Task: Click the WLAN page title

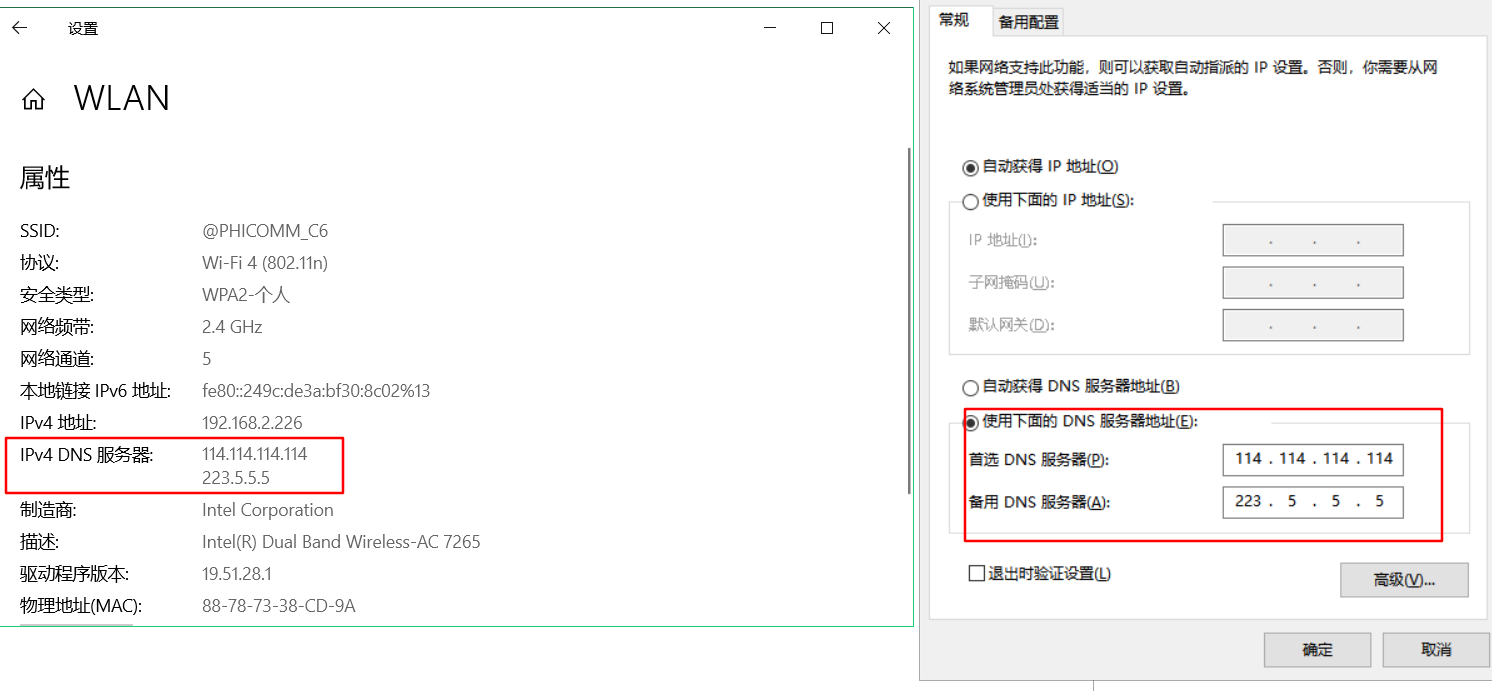Action: point(122,98)
